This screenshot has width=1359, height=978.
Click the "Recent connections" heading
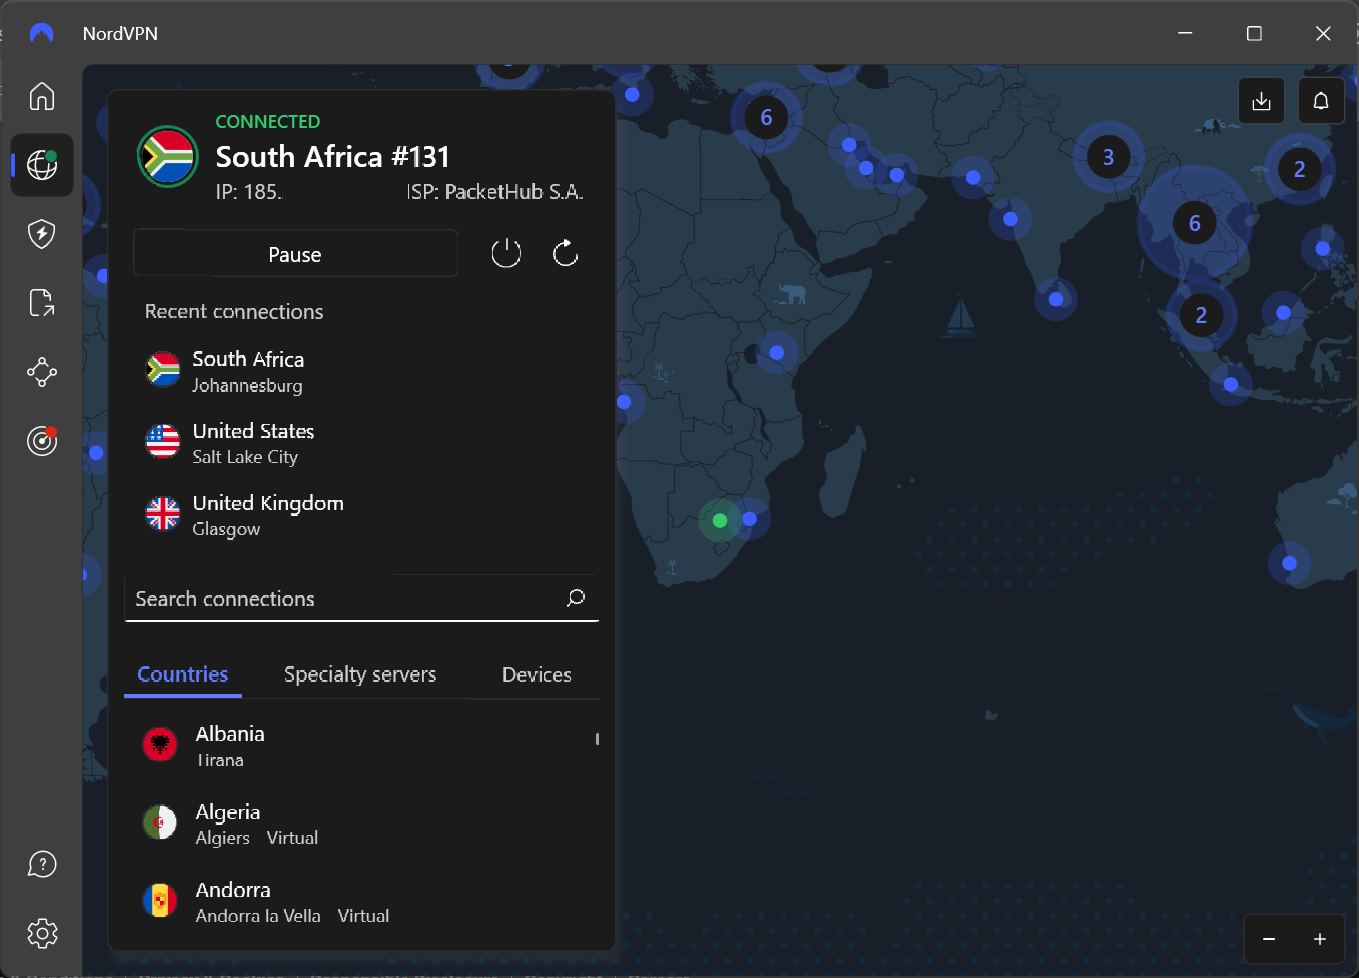[234, 311]
